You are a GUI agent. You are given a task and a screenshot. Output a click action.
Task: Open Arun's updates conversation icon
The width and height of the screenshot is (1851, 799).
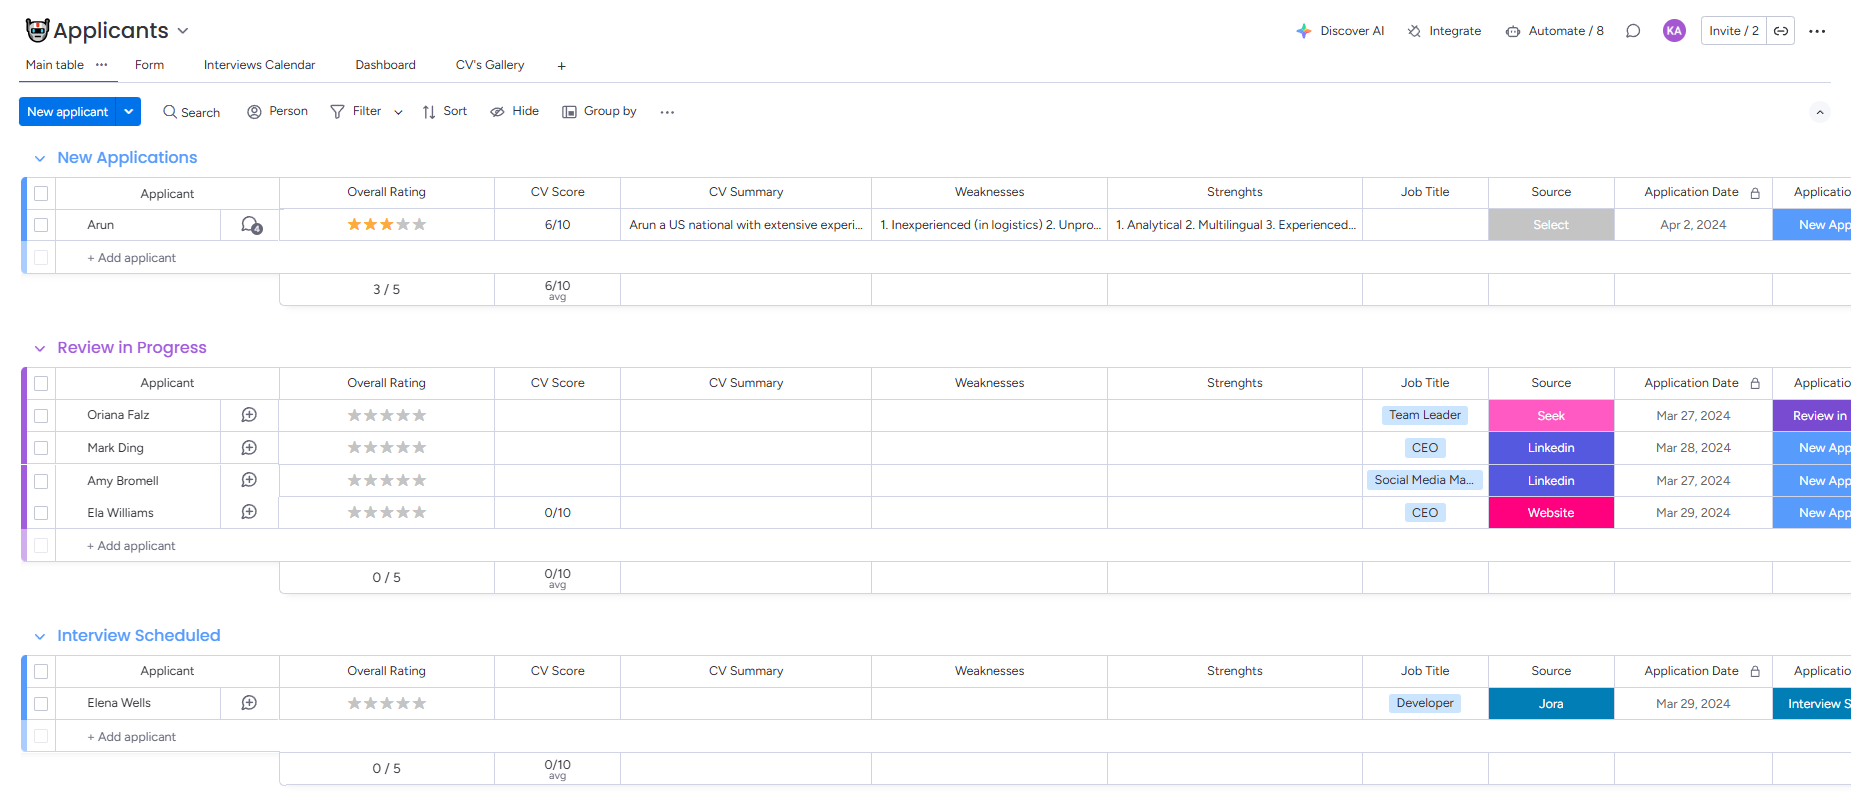pos(251,225)
